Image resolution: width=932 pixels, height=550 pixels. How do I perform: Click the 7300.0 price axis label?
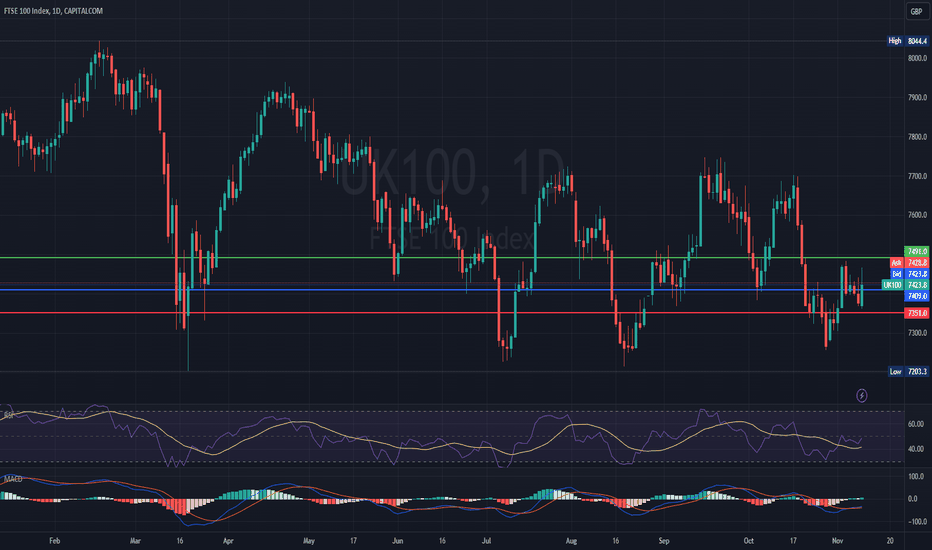tap(917, 333)
